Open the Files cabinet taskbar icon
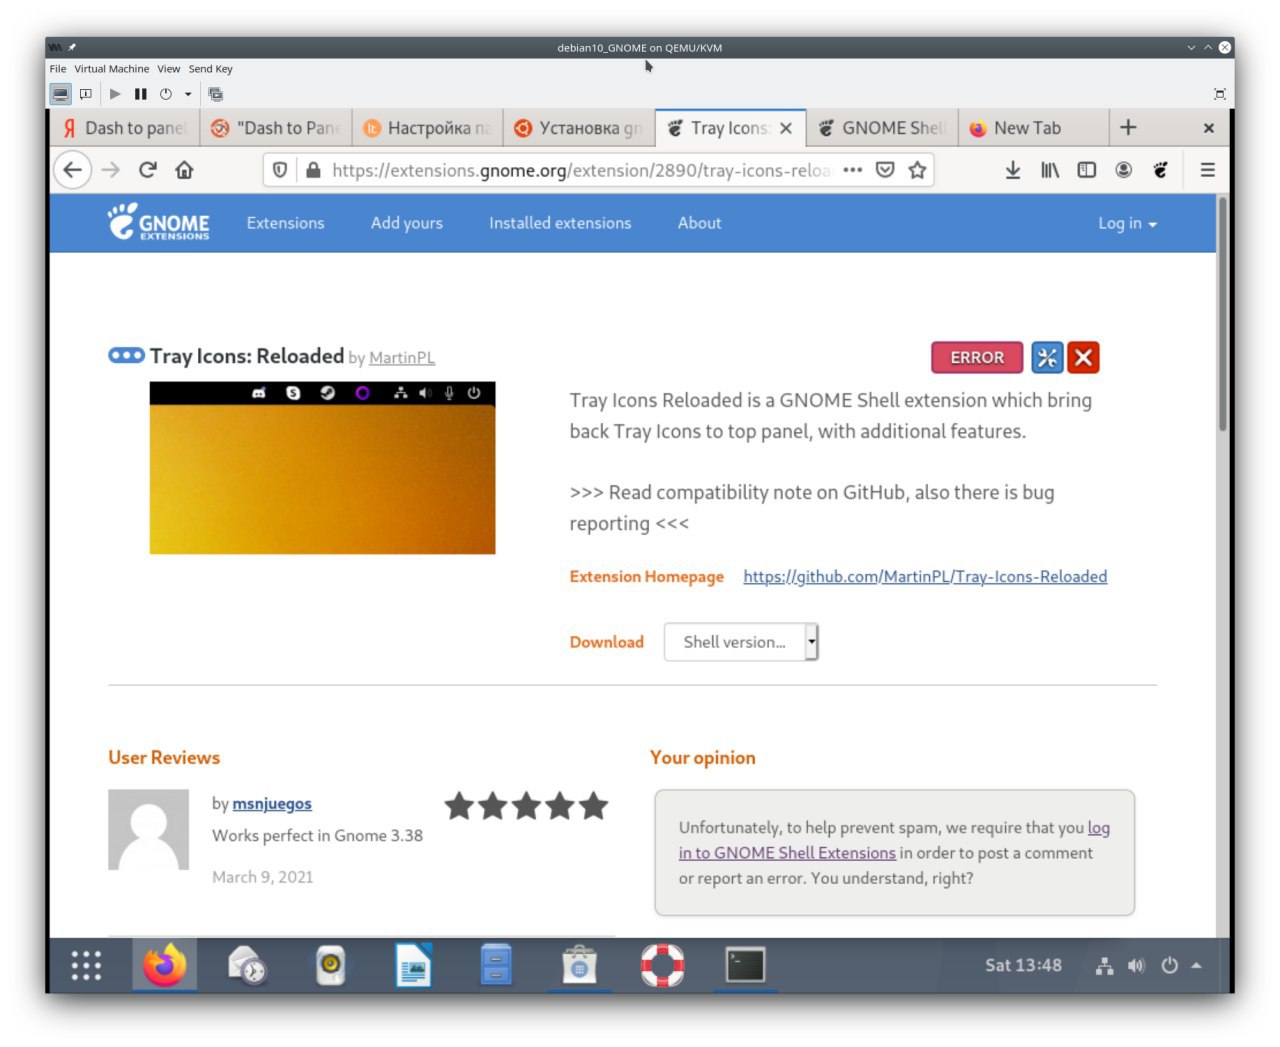Image resolution: width=1280 pixels, height=1047 pixels. (x=496, y=965)
